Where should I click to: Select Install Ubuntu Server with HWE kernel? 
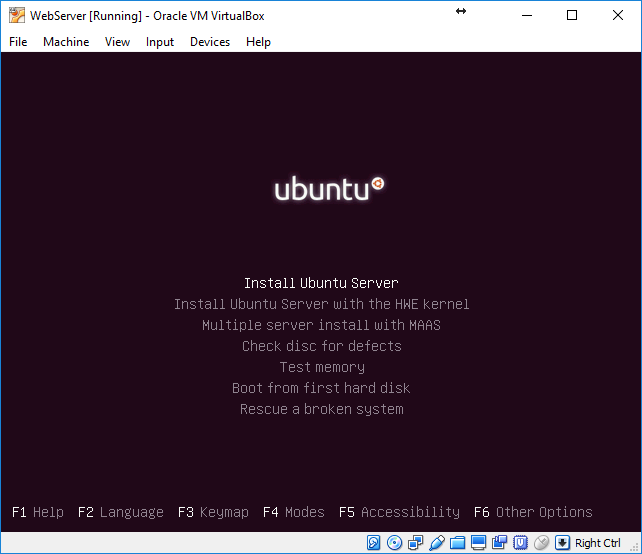tap(321, 304)
